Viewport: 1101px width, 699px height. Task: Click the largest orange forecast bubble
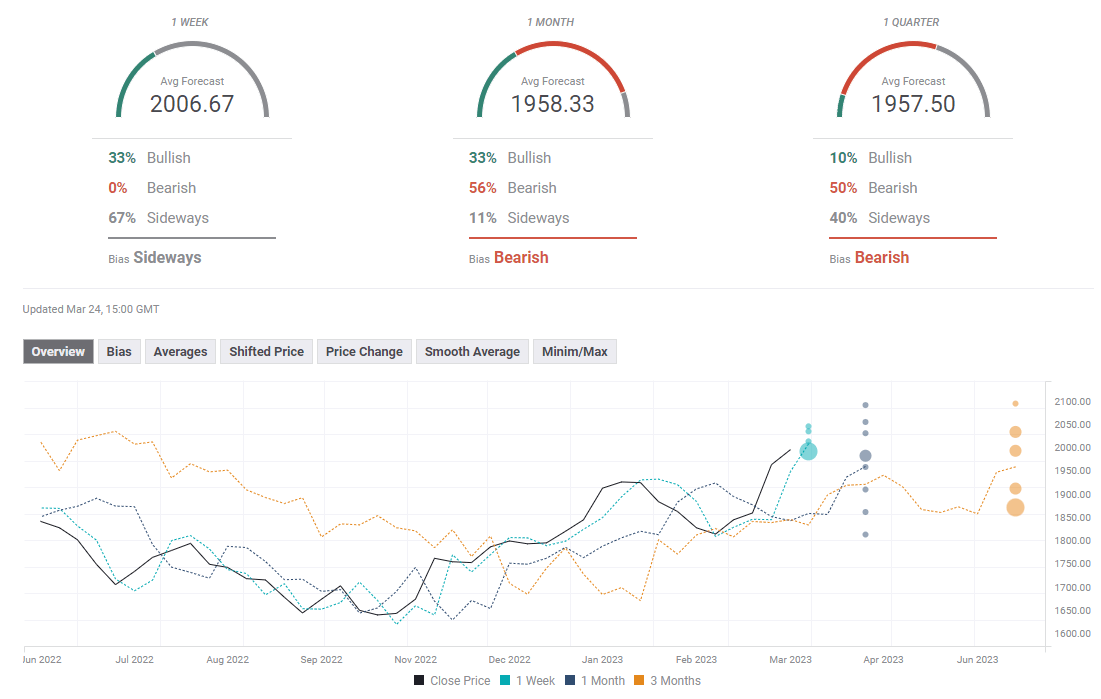(1015, 508)
